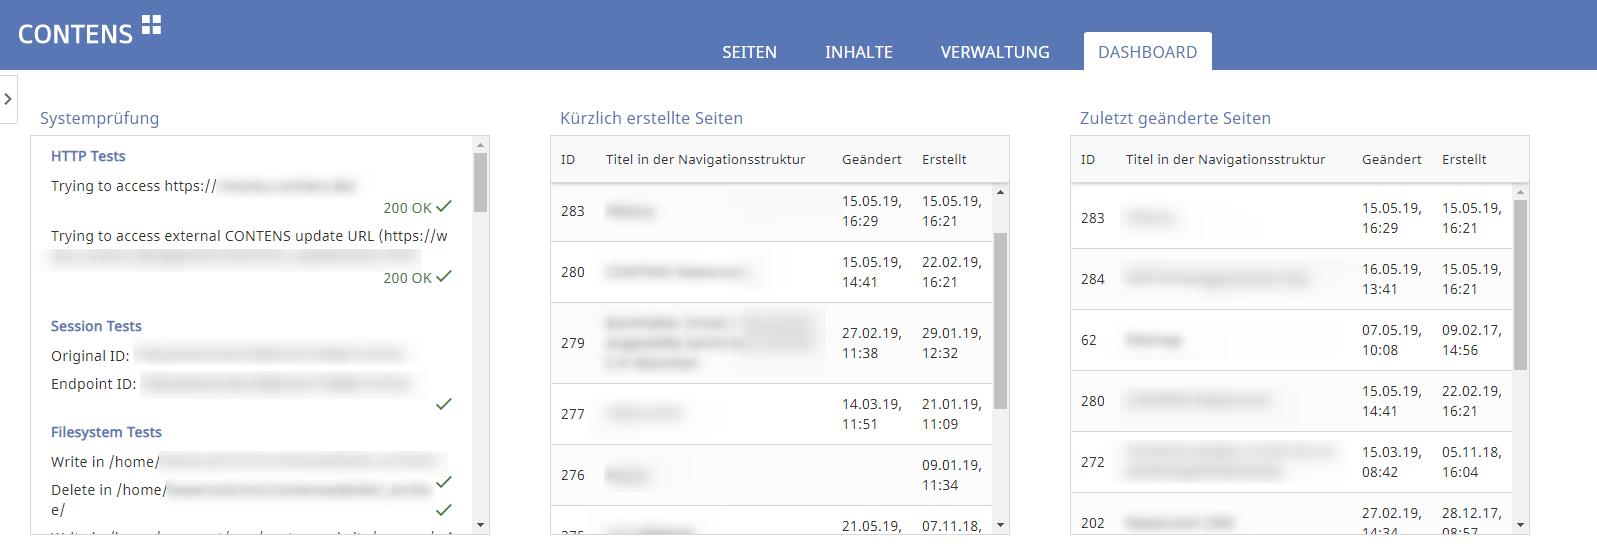Click the first 200 OK checkmark icon

click(444, 207)
